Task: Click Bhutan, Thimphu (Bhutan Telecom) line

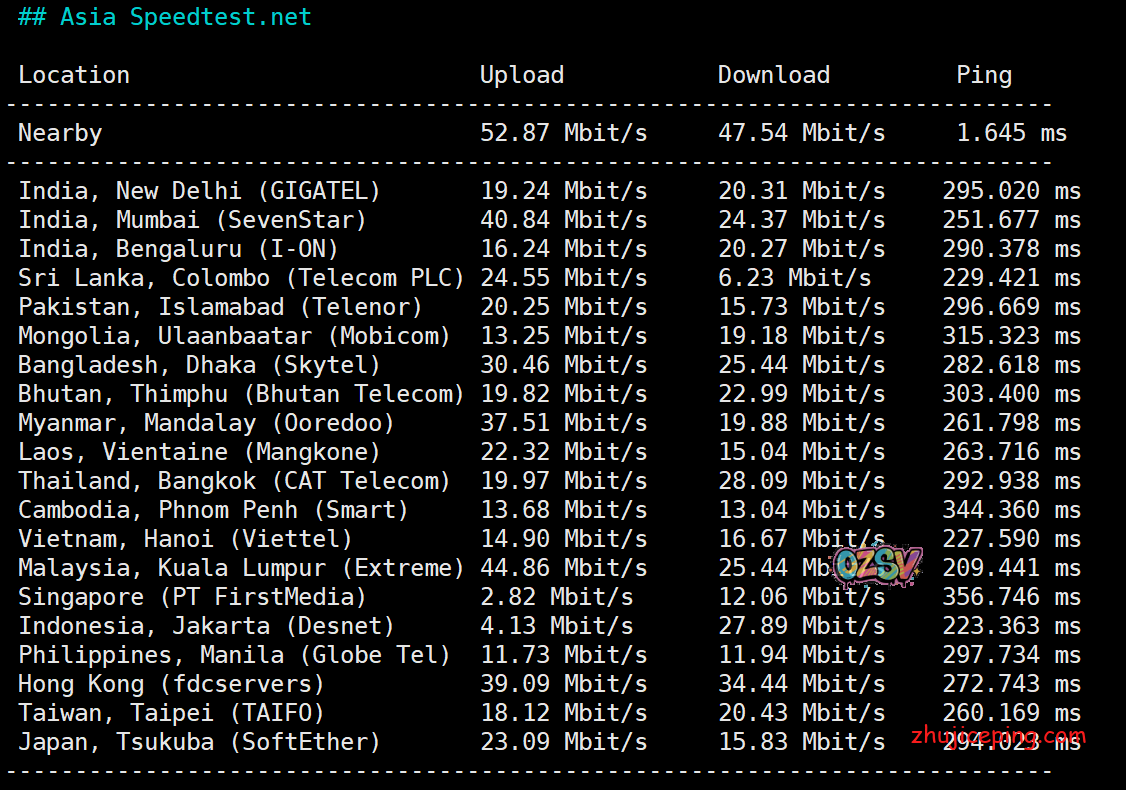Action: click(241, 394)
